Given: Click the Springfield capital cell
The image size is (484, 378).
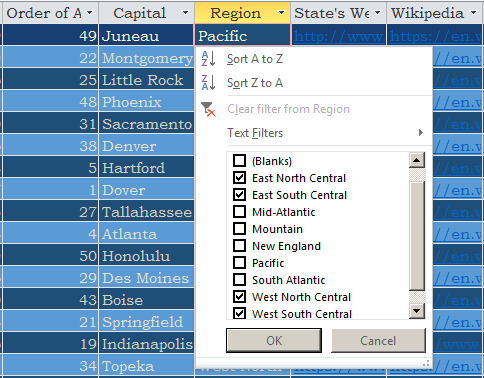Looking at the screenshot, I should (x=146, y=321).
